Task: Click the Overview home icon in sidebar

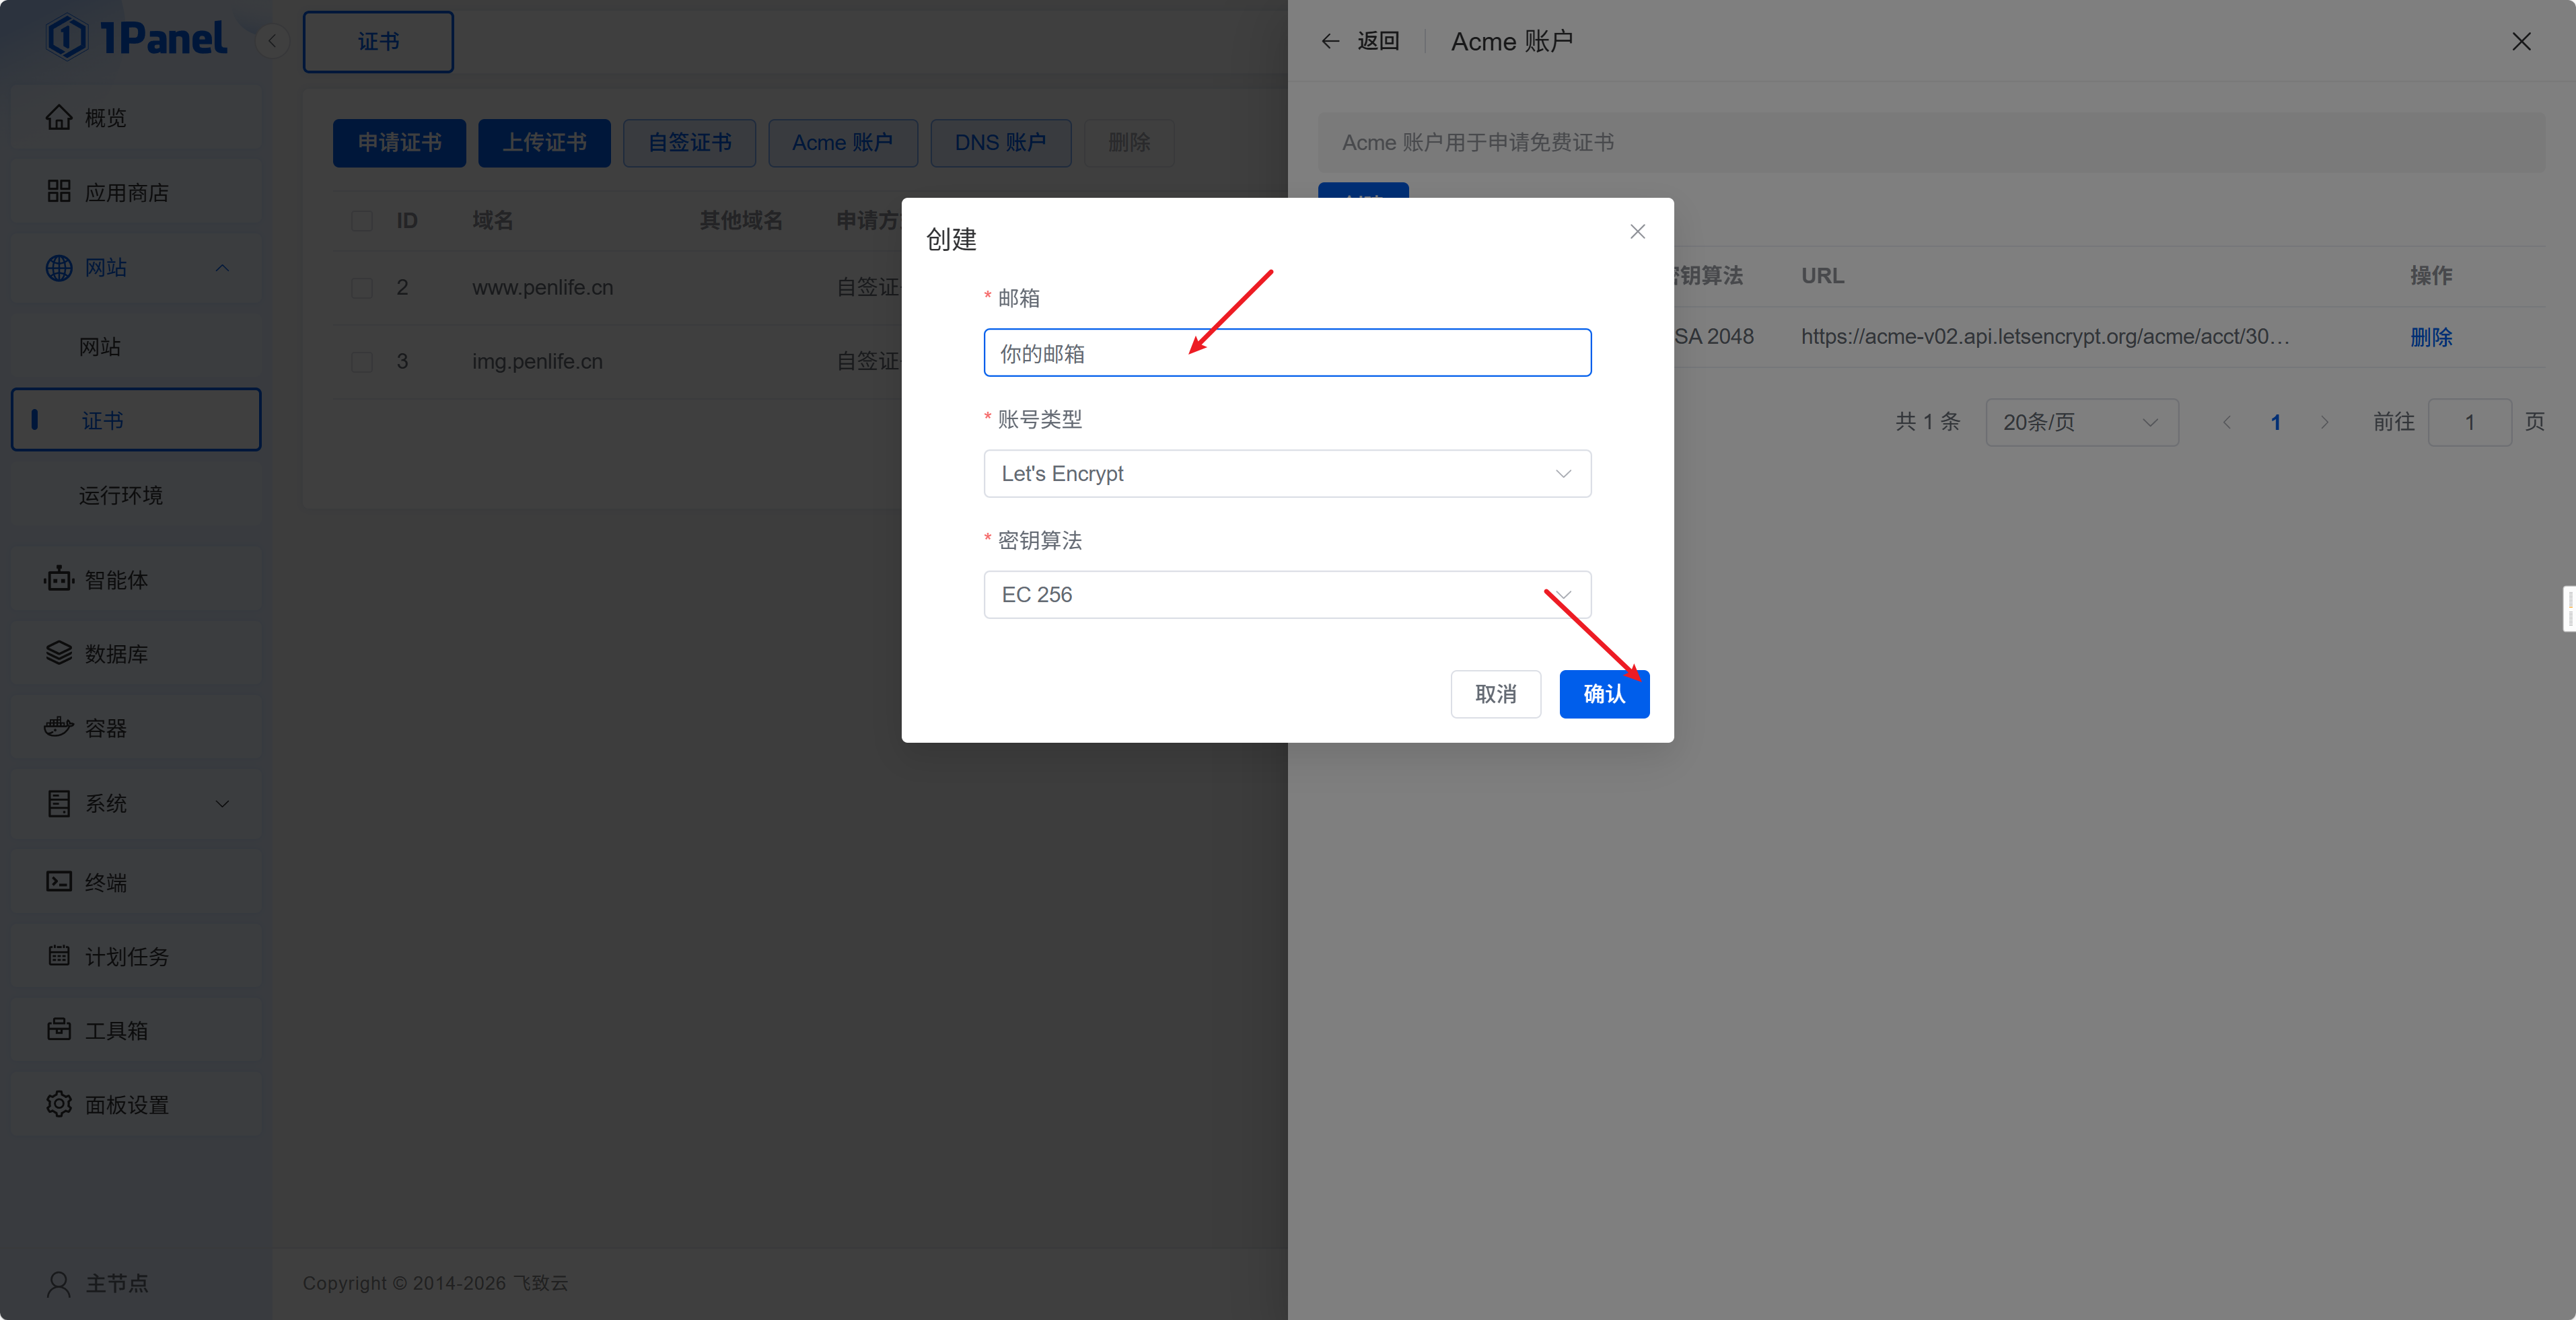Action: 59,118
